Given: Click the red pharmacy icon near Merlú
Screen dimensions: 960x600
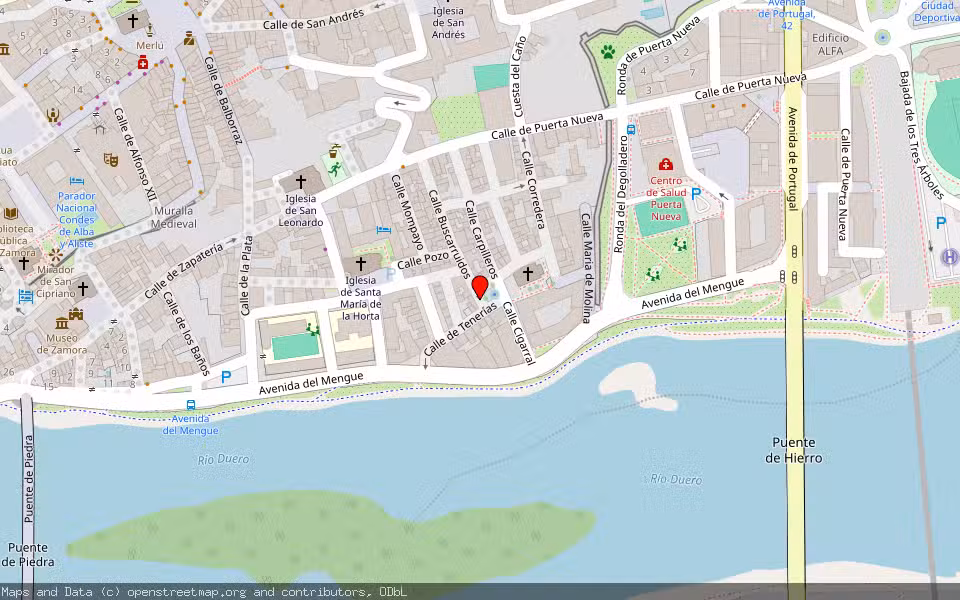Looking at the screenshot, I should click(x=143, y=63).
